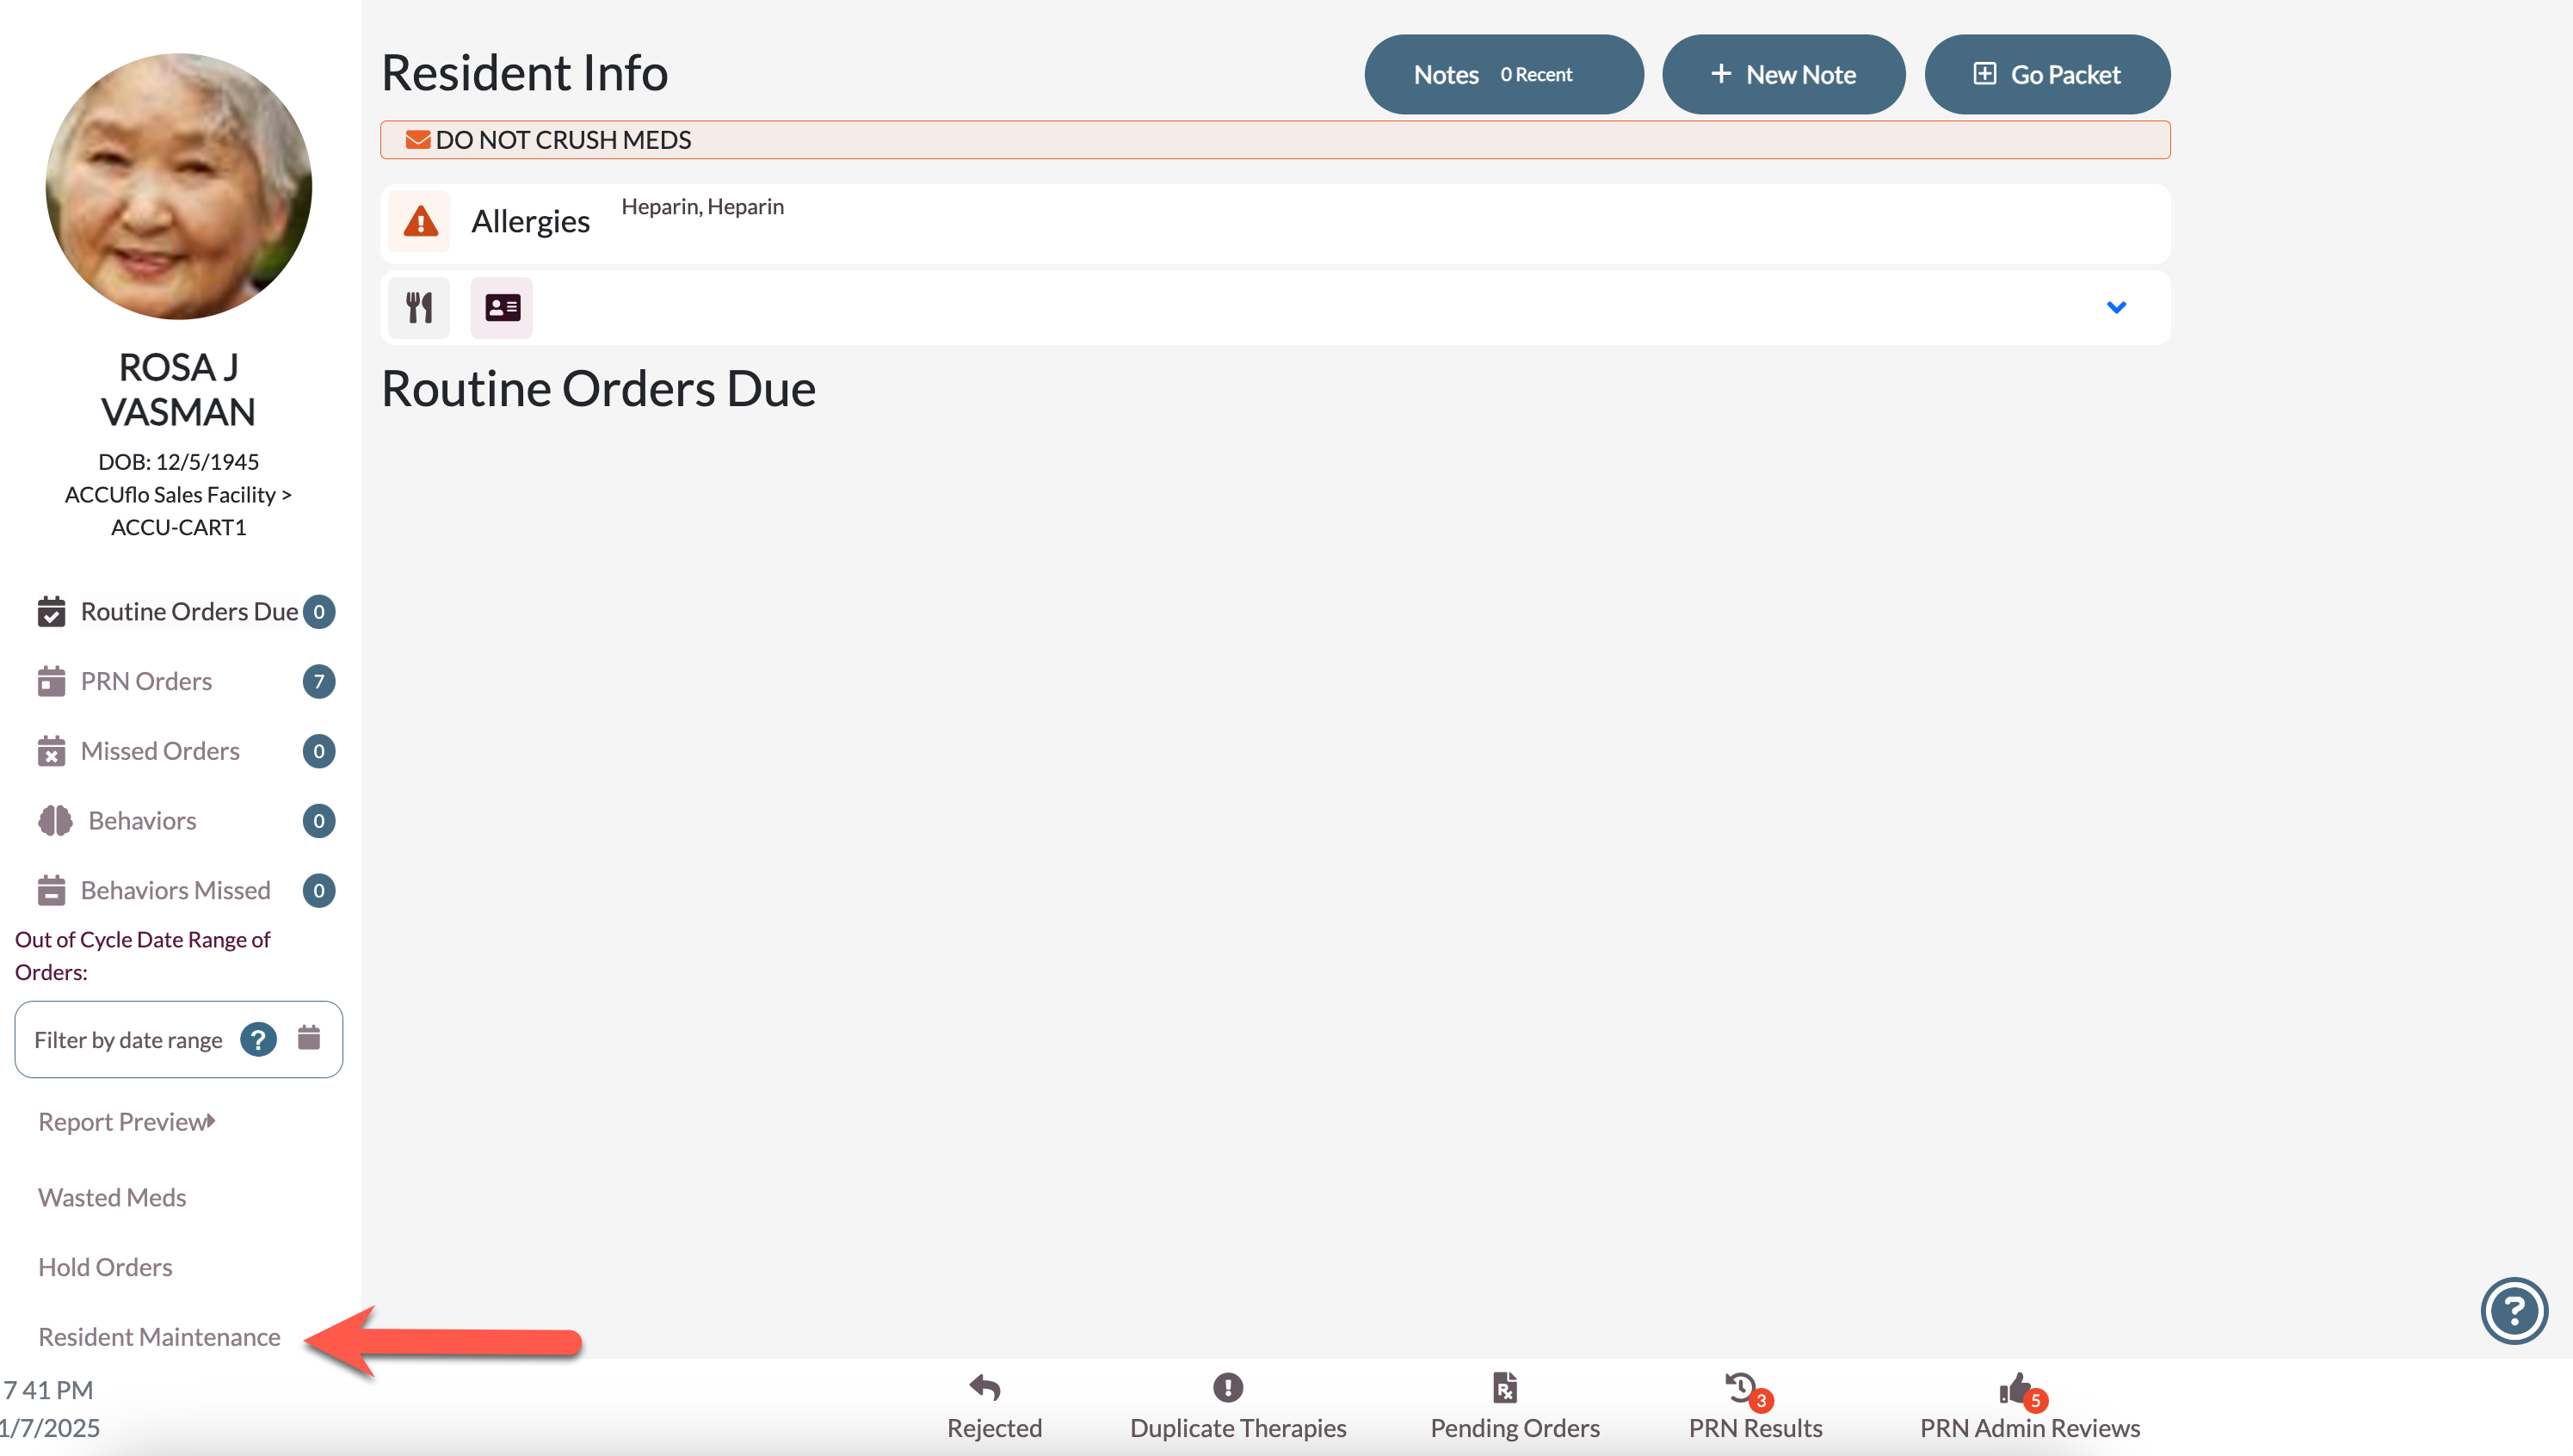Click the allergies warning triangle icon
The width and height of the screenshot is (2573, 1456).
pos(420,221)
